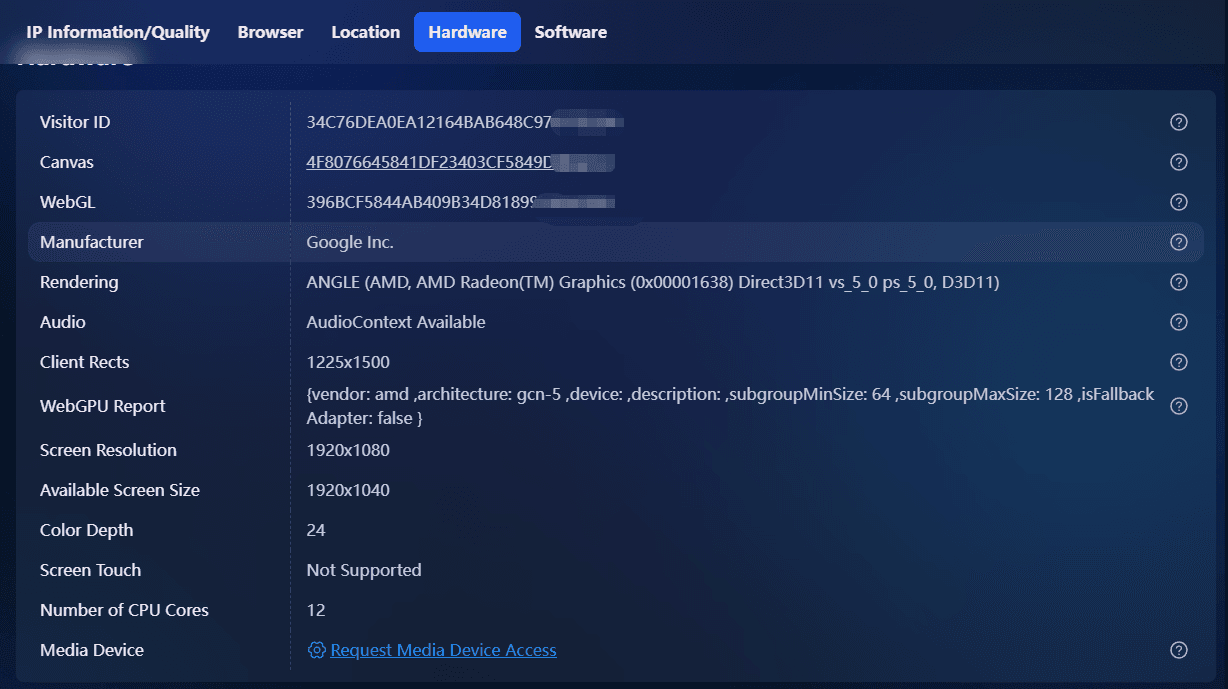Image resolution: width=1228 pixels, height=689 pixels.
Task: Show help for WebGPU Report
Action: 1179,406
